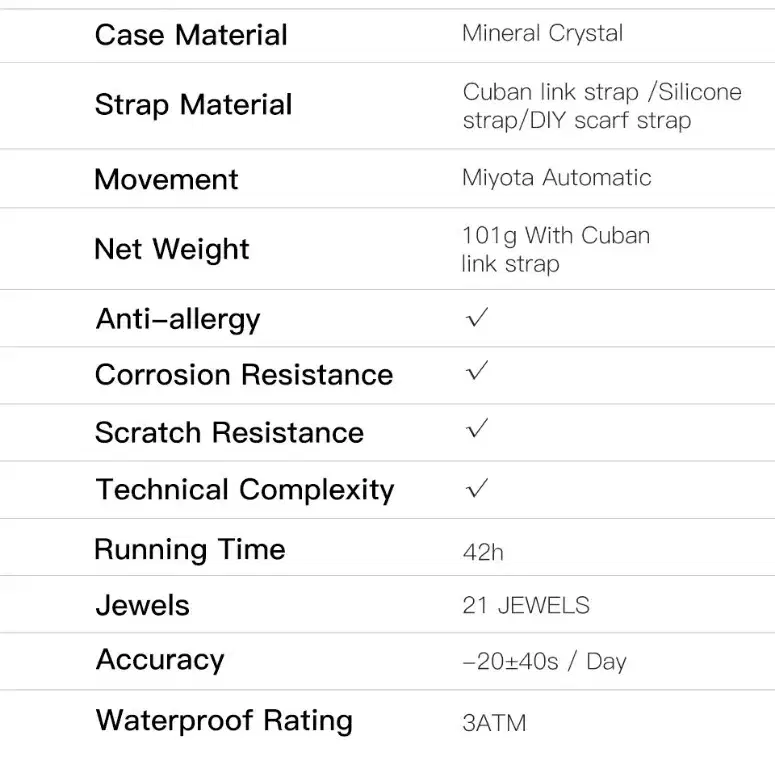This screenshot has height=775, width=775.
Task: Click the Cuban link strap description
Action: (602, 106)
